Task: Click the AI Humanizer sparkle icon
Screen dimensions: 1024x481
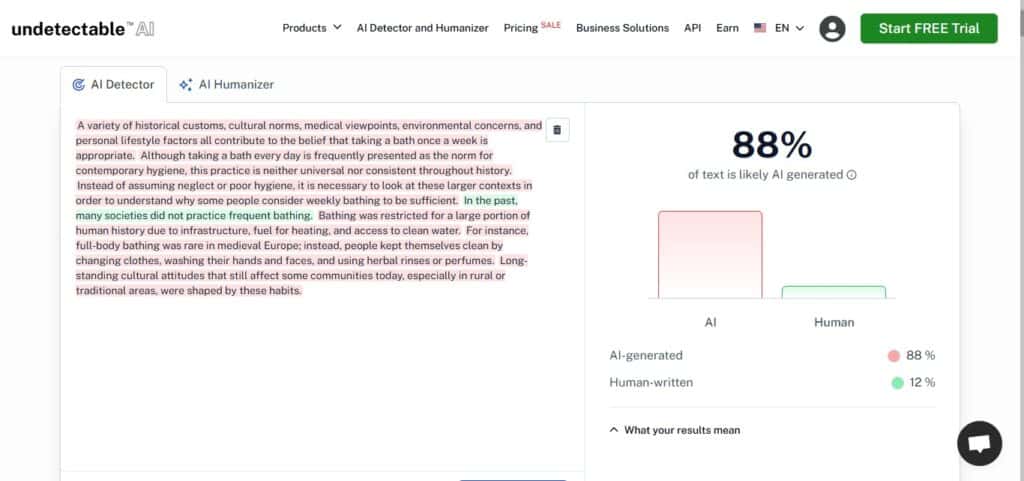Action: pyautogui.click(x=185, y=85)
